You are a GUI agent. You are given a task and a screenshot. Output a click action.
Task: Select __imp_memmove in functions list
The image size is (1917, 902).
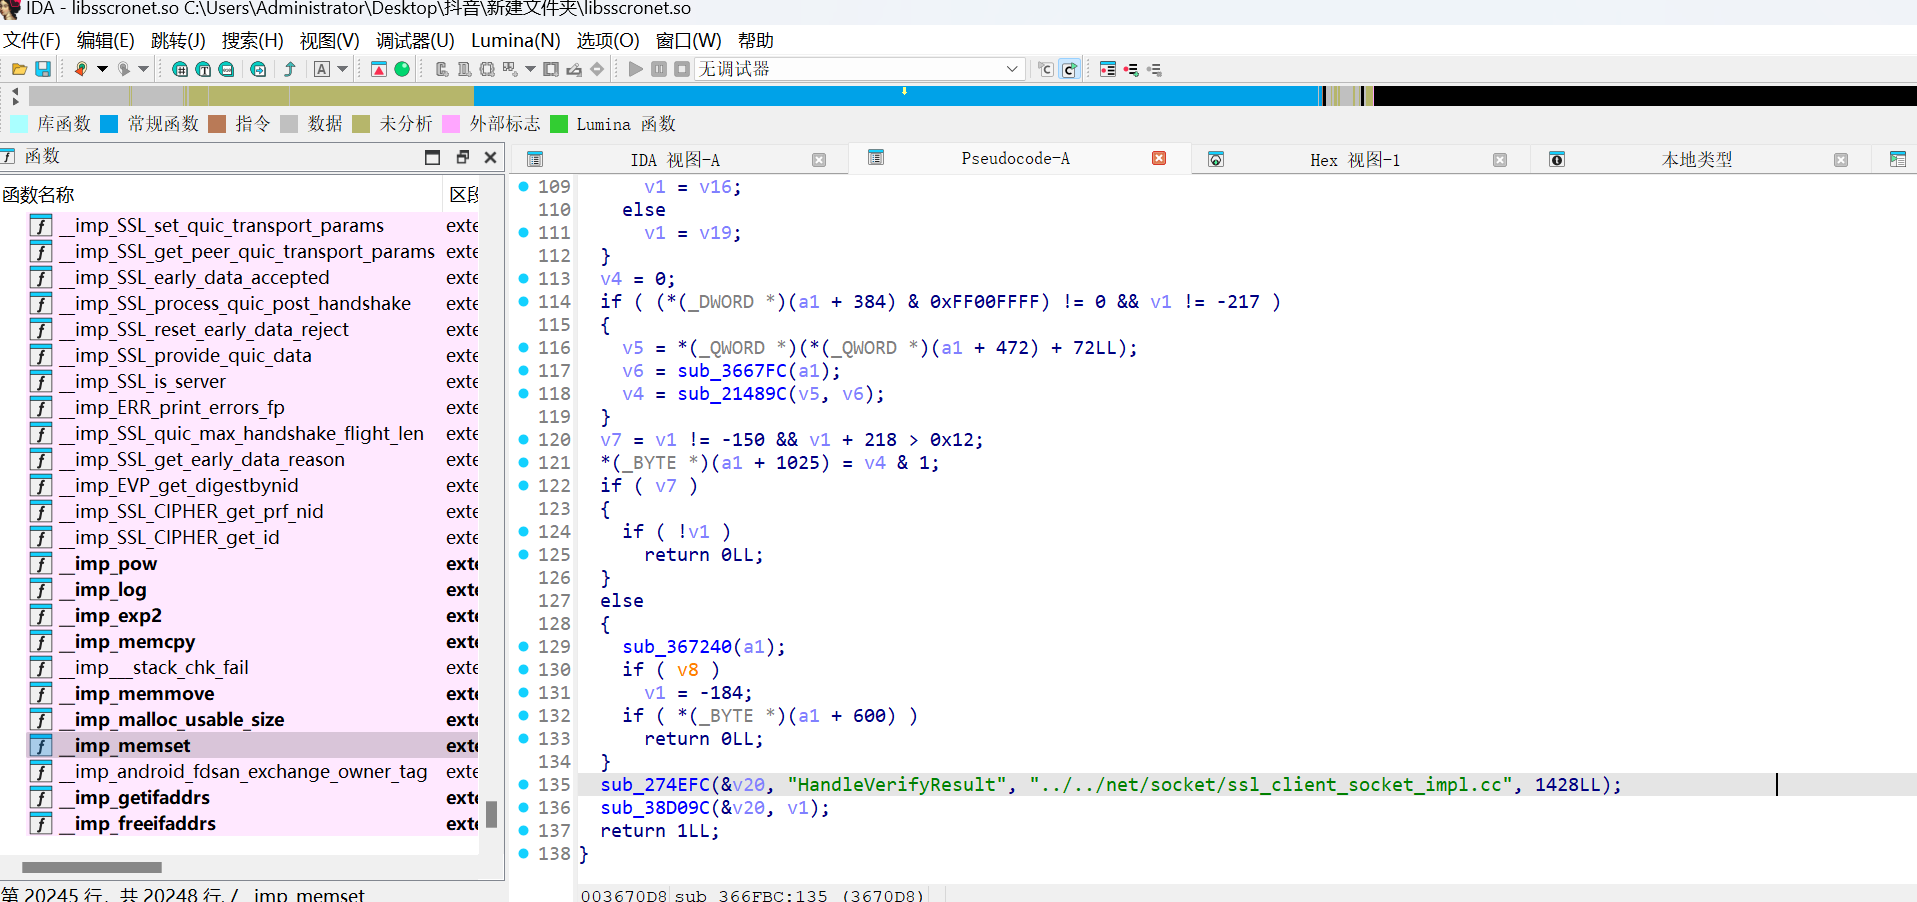(x=144, y=693)
